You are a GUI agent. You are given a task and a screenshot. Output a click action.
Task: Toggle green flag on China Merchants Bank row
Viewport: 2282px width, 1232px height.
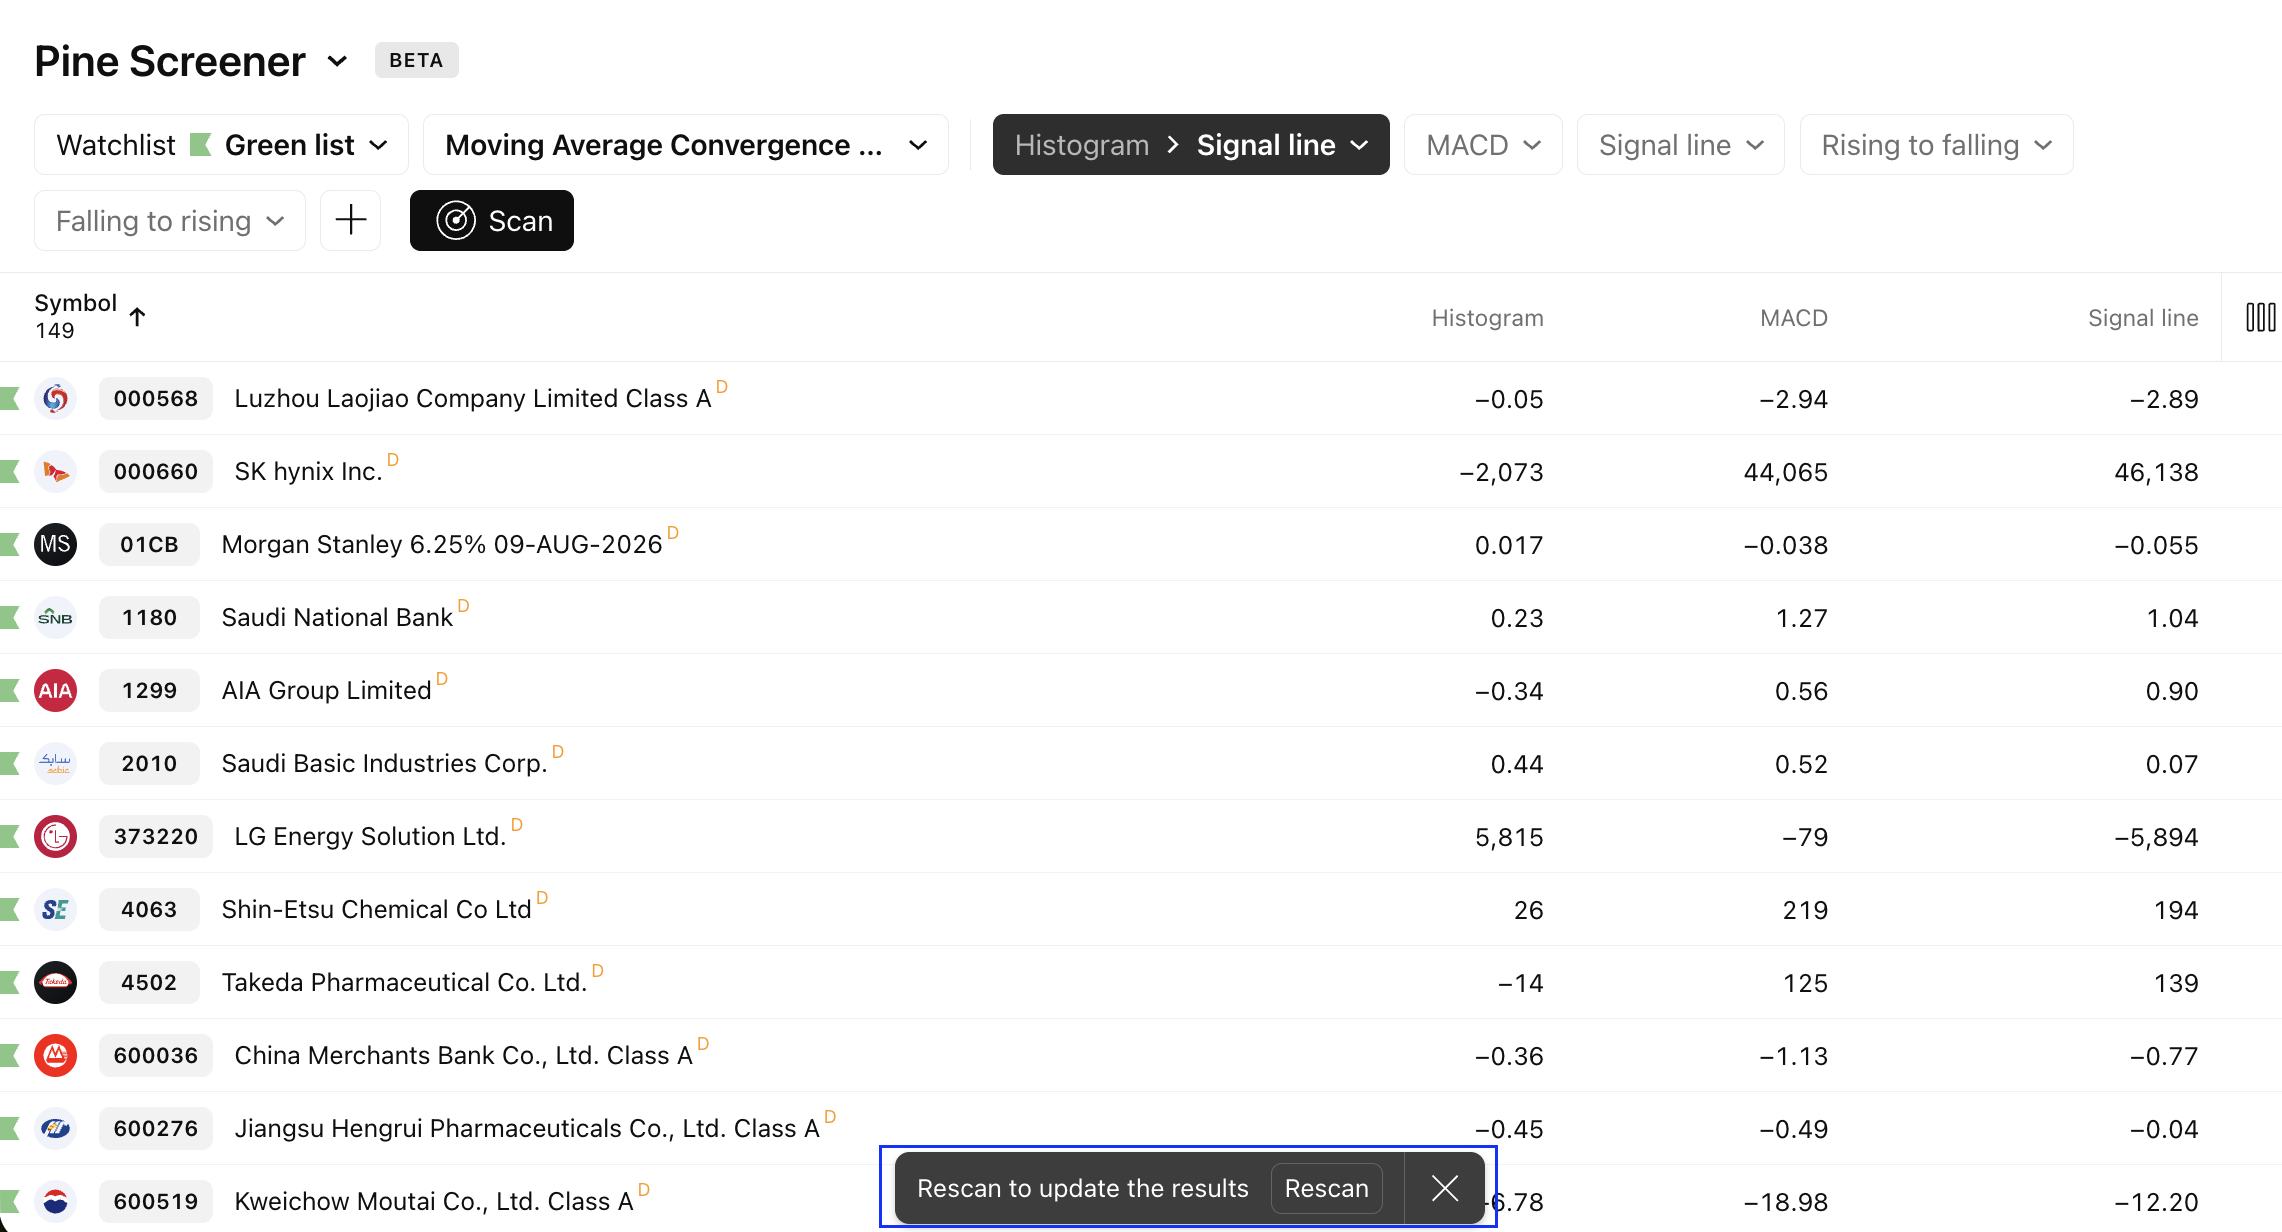coord(10,1055)
